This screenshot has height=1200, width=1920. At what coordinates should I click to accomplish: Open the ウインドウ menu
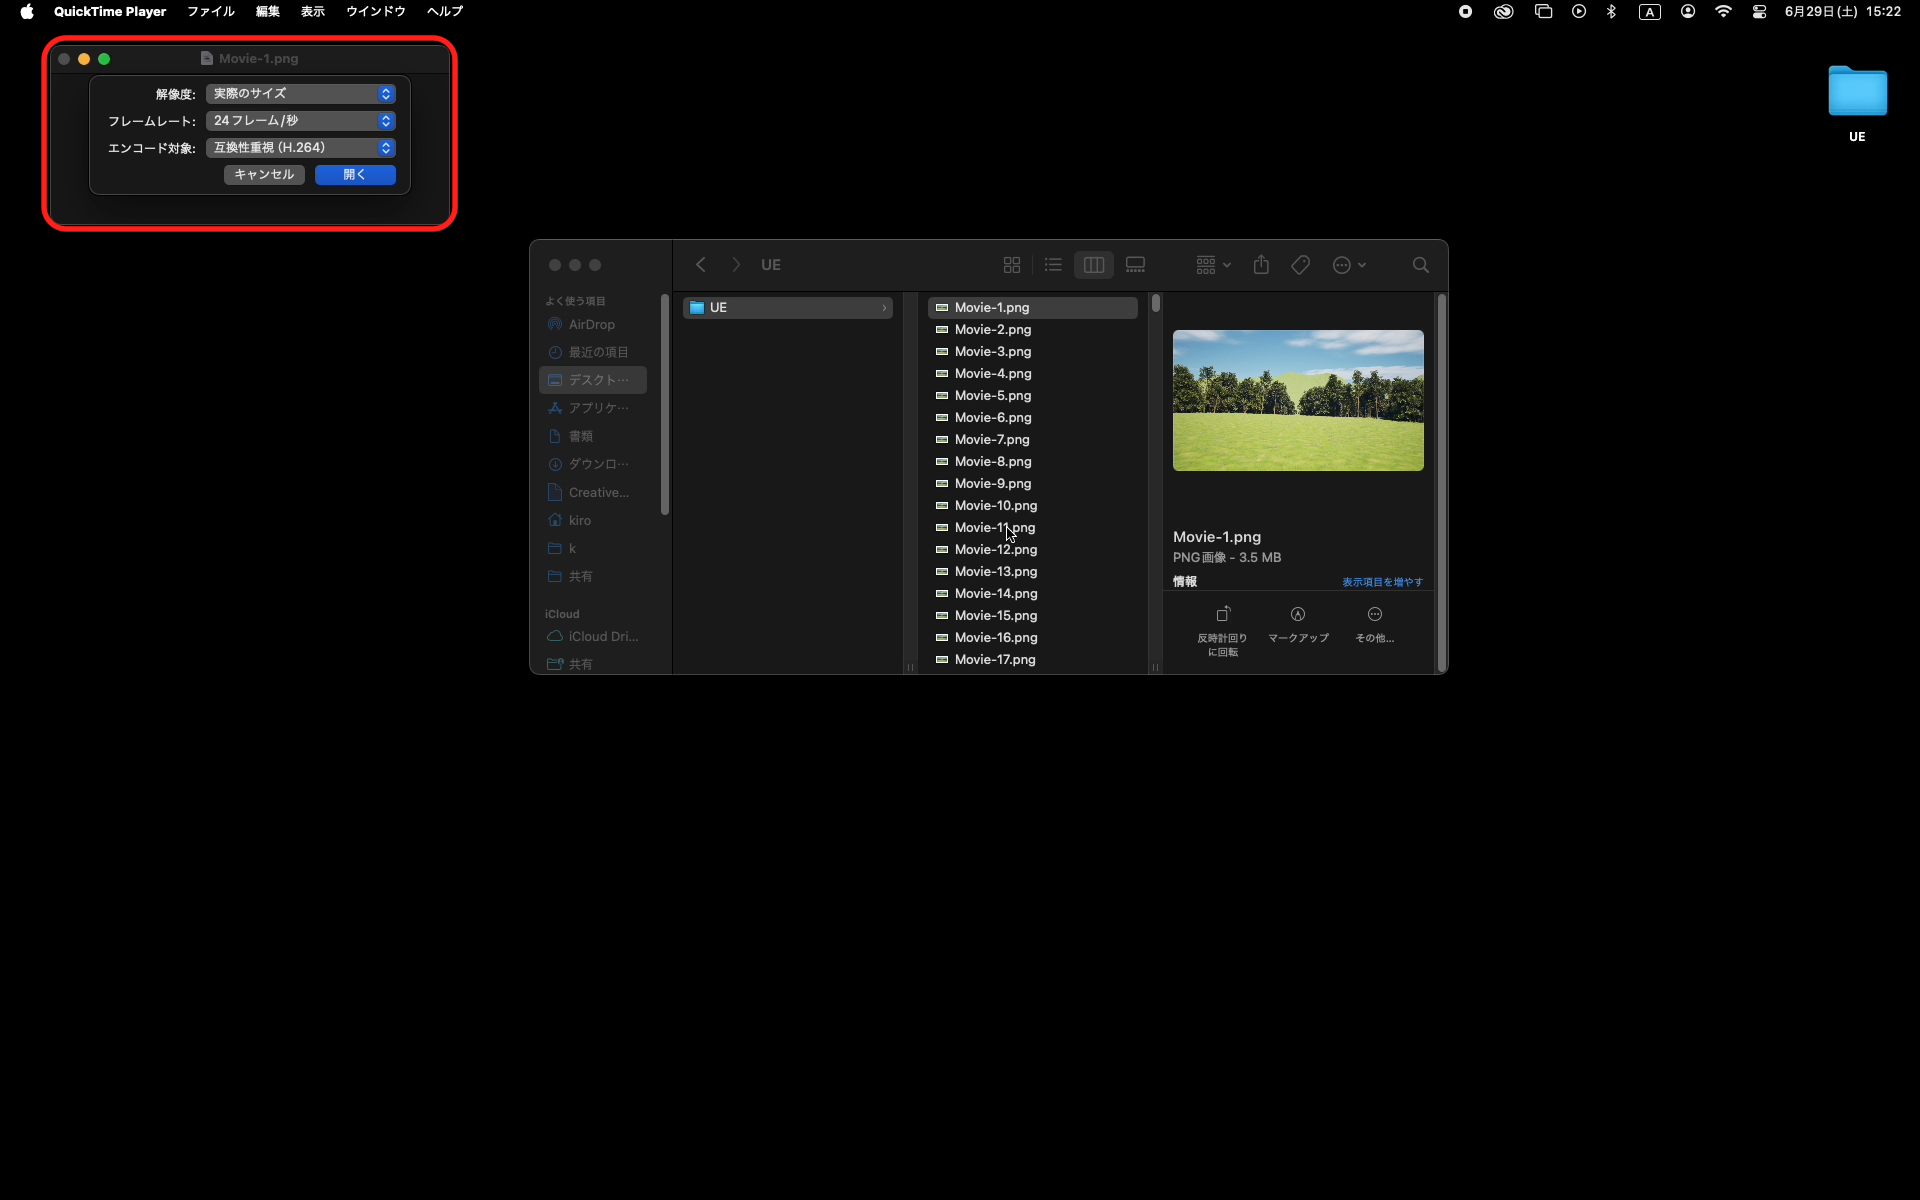click(x=376, y=12)
